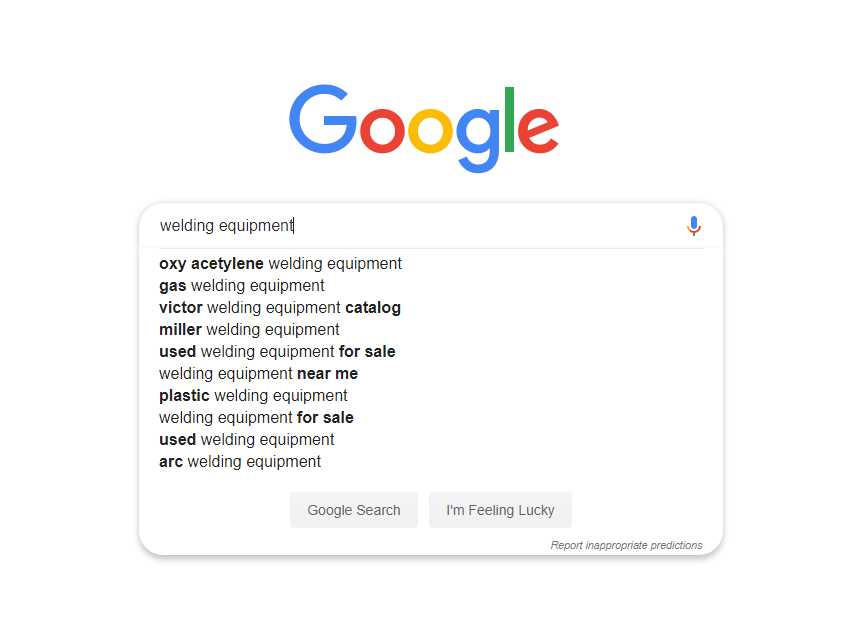
Task: Focus the search box with 'welding equipment'
Action: coord(415,225)
